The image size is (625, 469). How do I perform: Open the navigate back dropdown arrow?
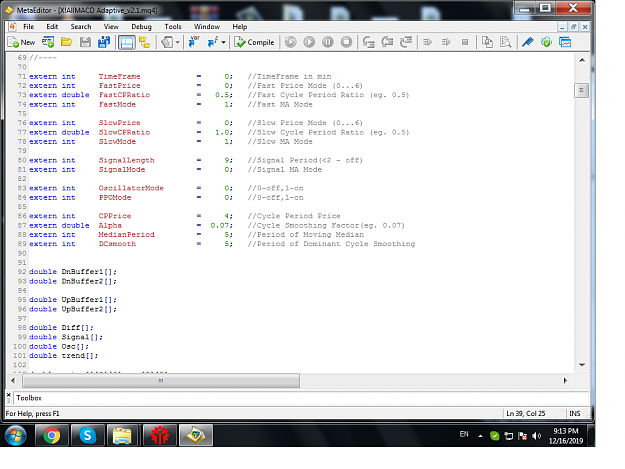(x=177, y=42)
